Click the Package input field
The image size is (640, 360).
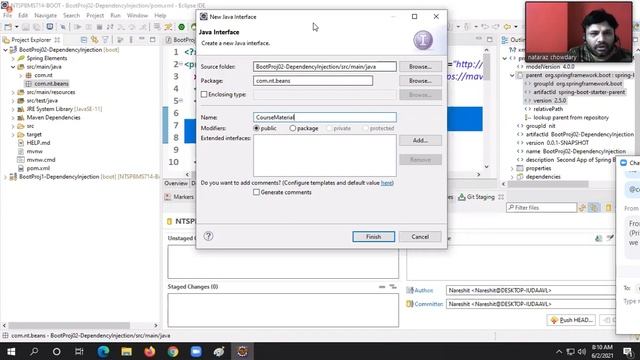[x=313, y=81]
